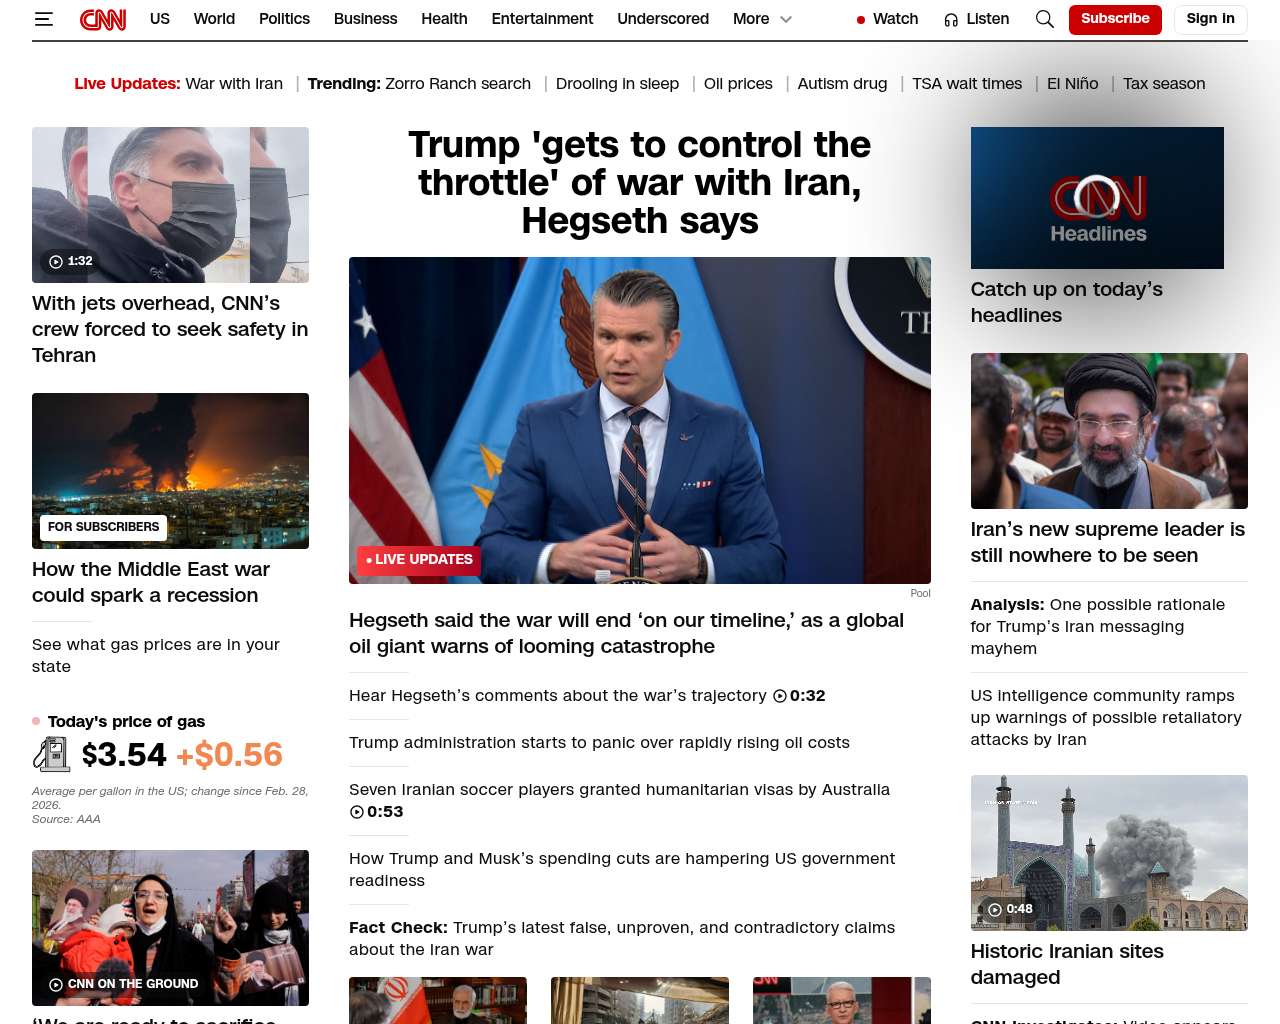The image size is (1280, 1024).
Task: Click the LIVE UPDATES badge on Hegseth photo
Action: coord(419,560)
